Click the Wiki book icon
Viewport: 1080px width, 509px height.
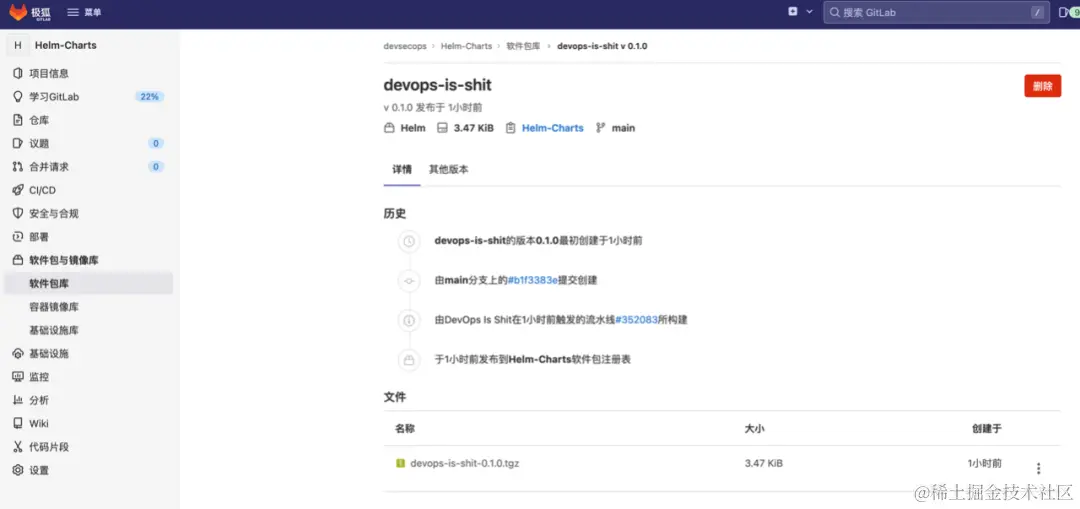tap(18, 424)
